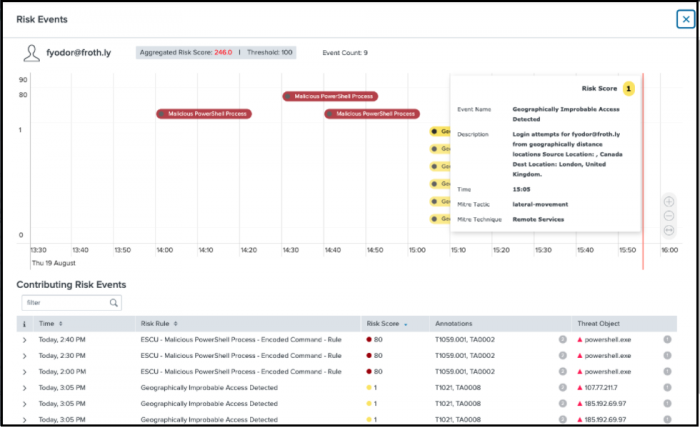Click threat object count badge in 2:30 PM row
Image resolution: width=700 pixels, height=428 pixels.
[x=667, y=356]
